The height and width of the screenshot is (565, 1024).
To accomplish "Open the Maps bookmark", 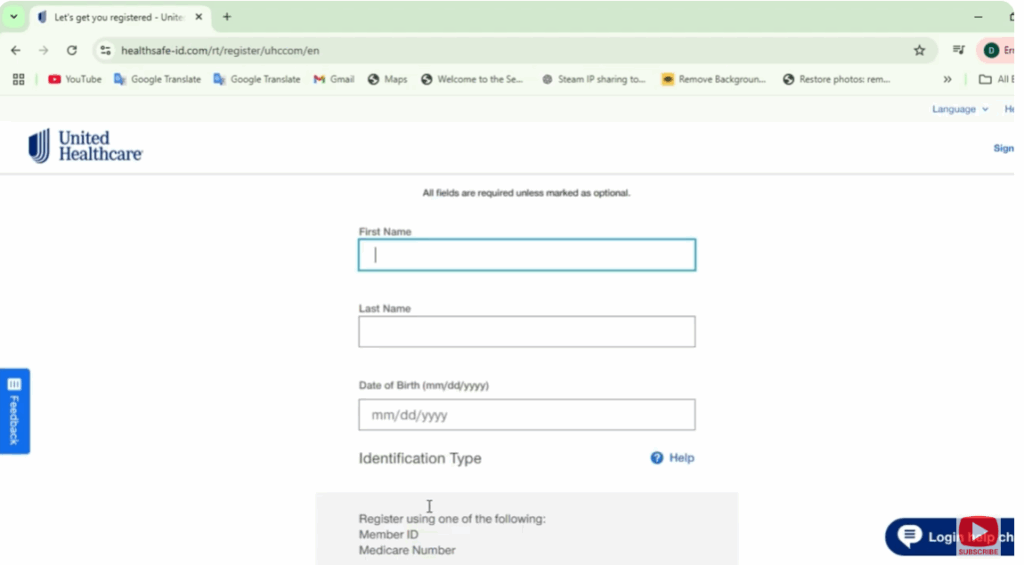I will pos(387,79).
